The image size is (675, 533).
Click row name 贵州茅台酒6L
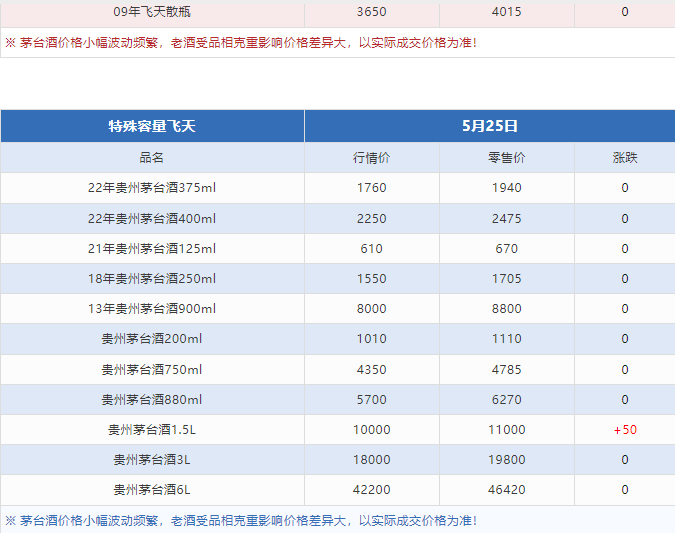click(x=152, y=490)
